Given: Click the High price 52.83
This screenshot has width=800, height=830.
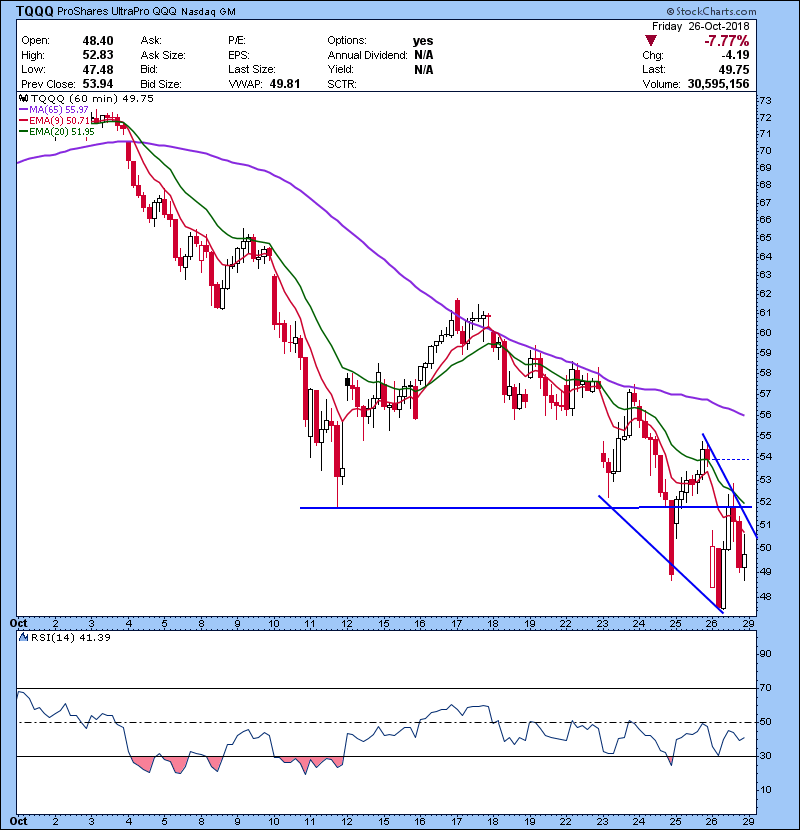Looking at the screenshot, I should pos(98,55).
